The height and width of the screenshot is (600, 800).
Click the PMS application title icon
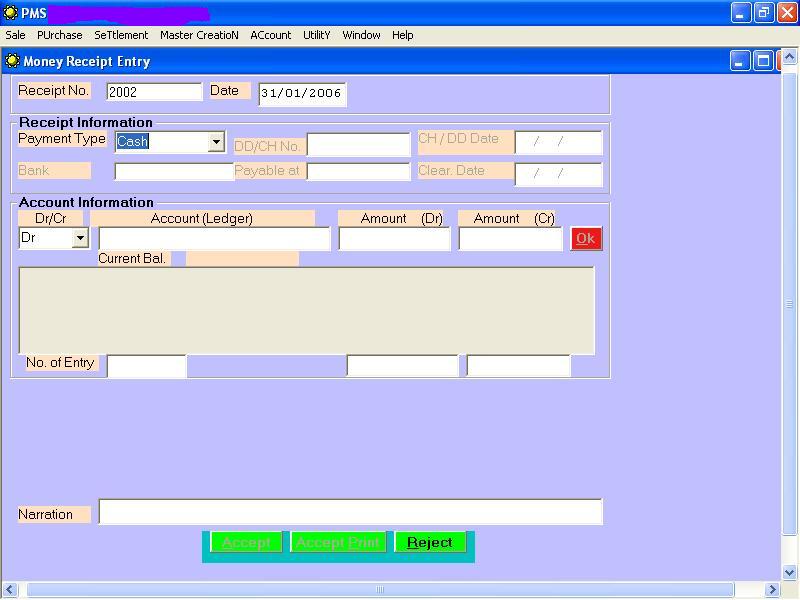point(11,13)
